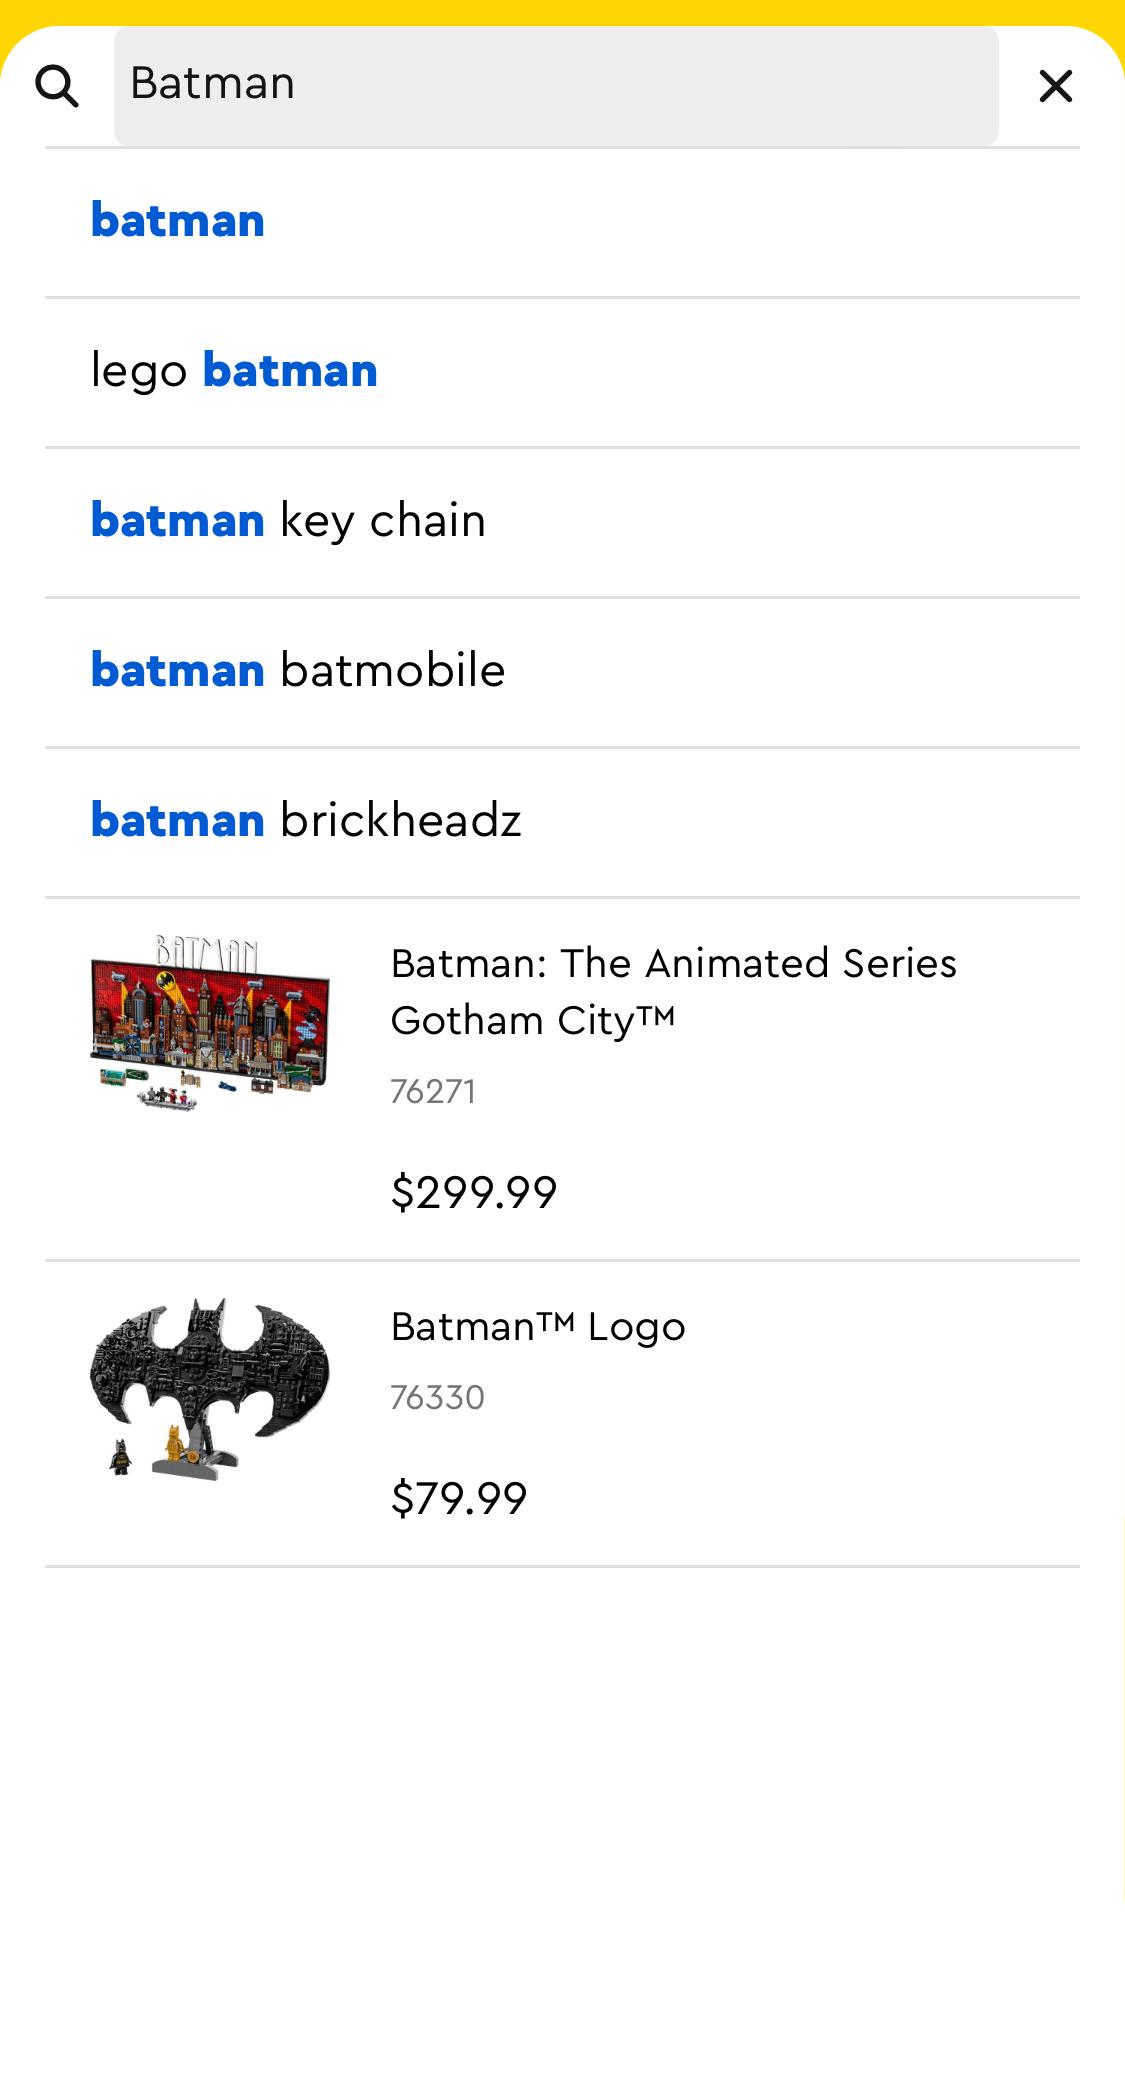Click the set number 76271
Screen dimensions: 1125x2100
click(432, 1092)
